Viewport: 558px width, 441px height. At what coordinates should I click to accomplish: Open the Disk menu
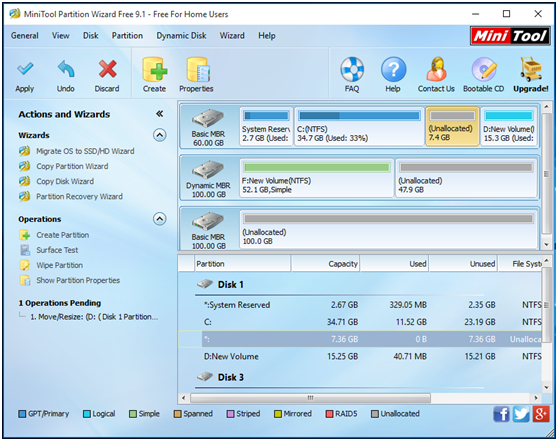(90, 36)
